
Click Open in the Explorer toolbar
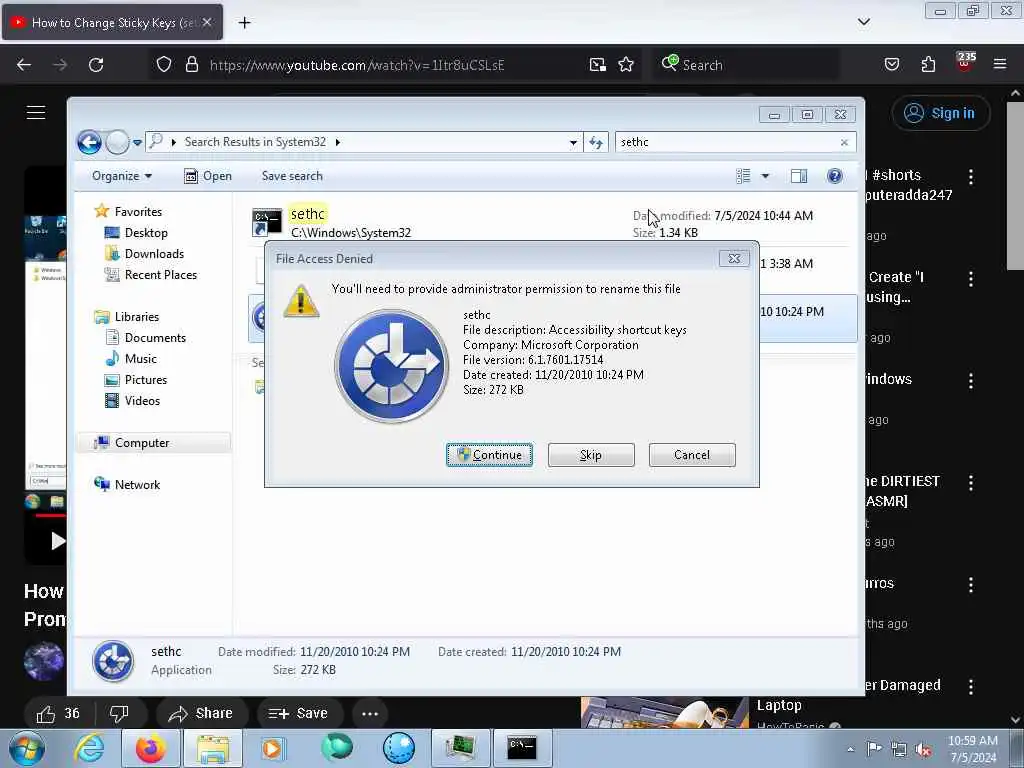click(x=208, y=176)
